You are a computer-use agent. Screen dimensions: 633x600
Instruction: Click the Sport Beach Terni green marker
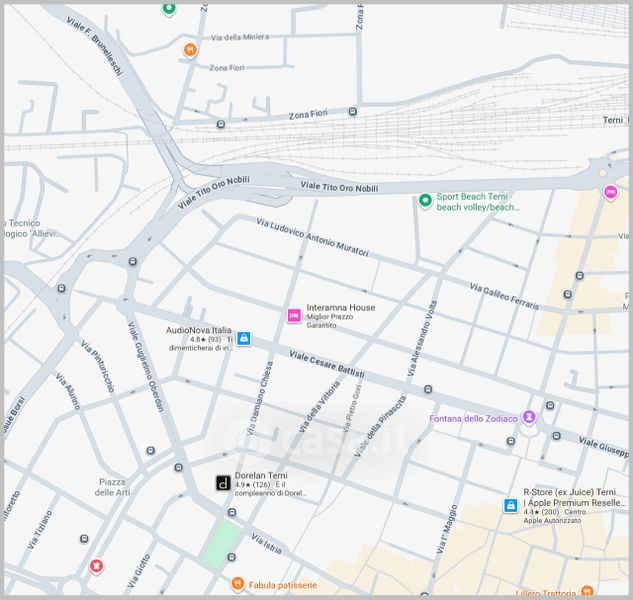click(425, 201)
